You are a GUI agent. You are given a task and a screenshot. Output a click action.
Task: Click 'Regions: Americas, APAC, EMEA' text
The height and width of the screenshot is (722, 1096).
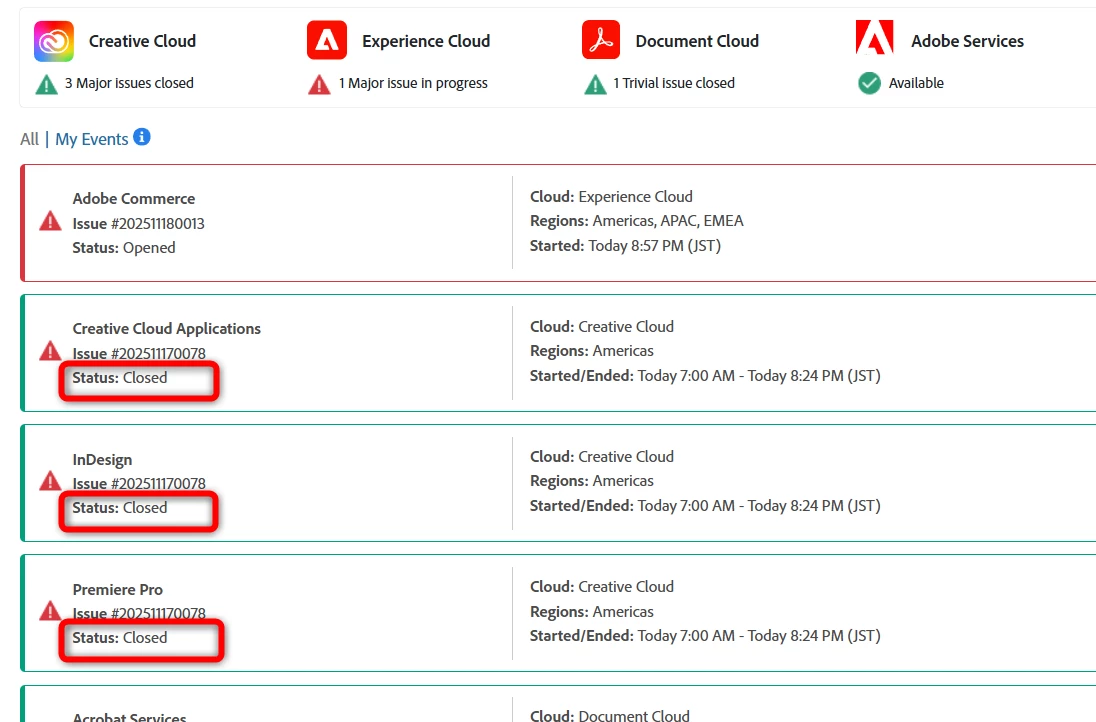pos(637,222)
